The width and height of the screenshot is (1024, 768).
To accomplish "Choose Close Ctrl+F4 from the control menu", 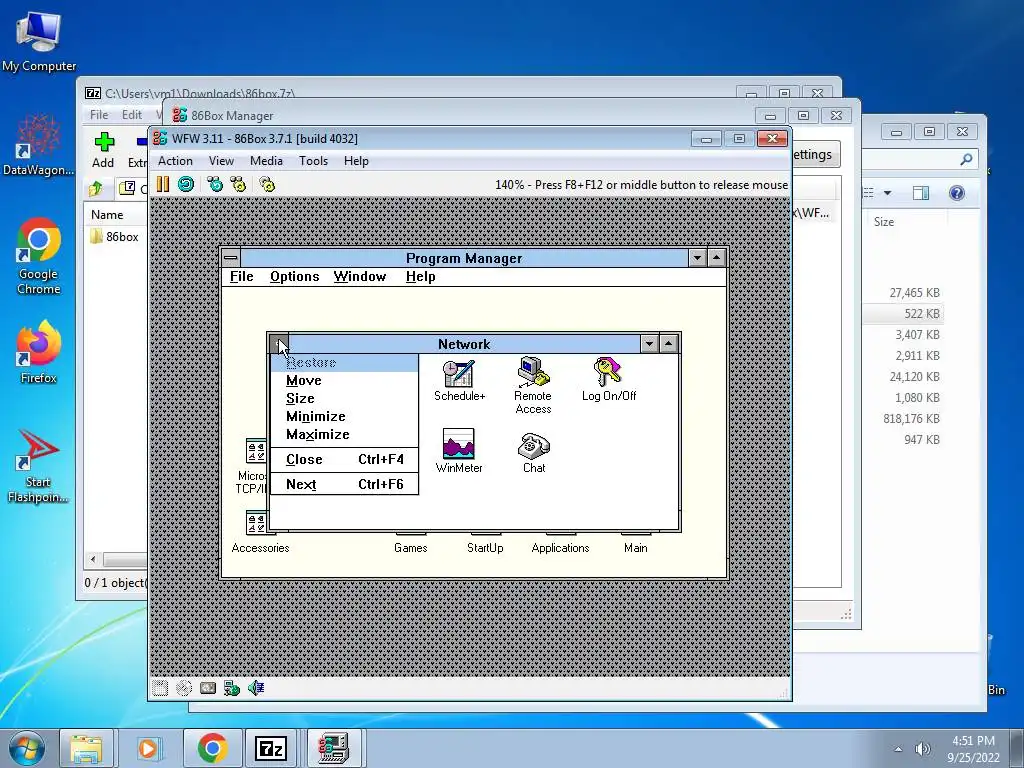I will pos(344,459).
